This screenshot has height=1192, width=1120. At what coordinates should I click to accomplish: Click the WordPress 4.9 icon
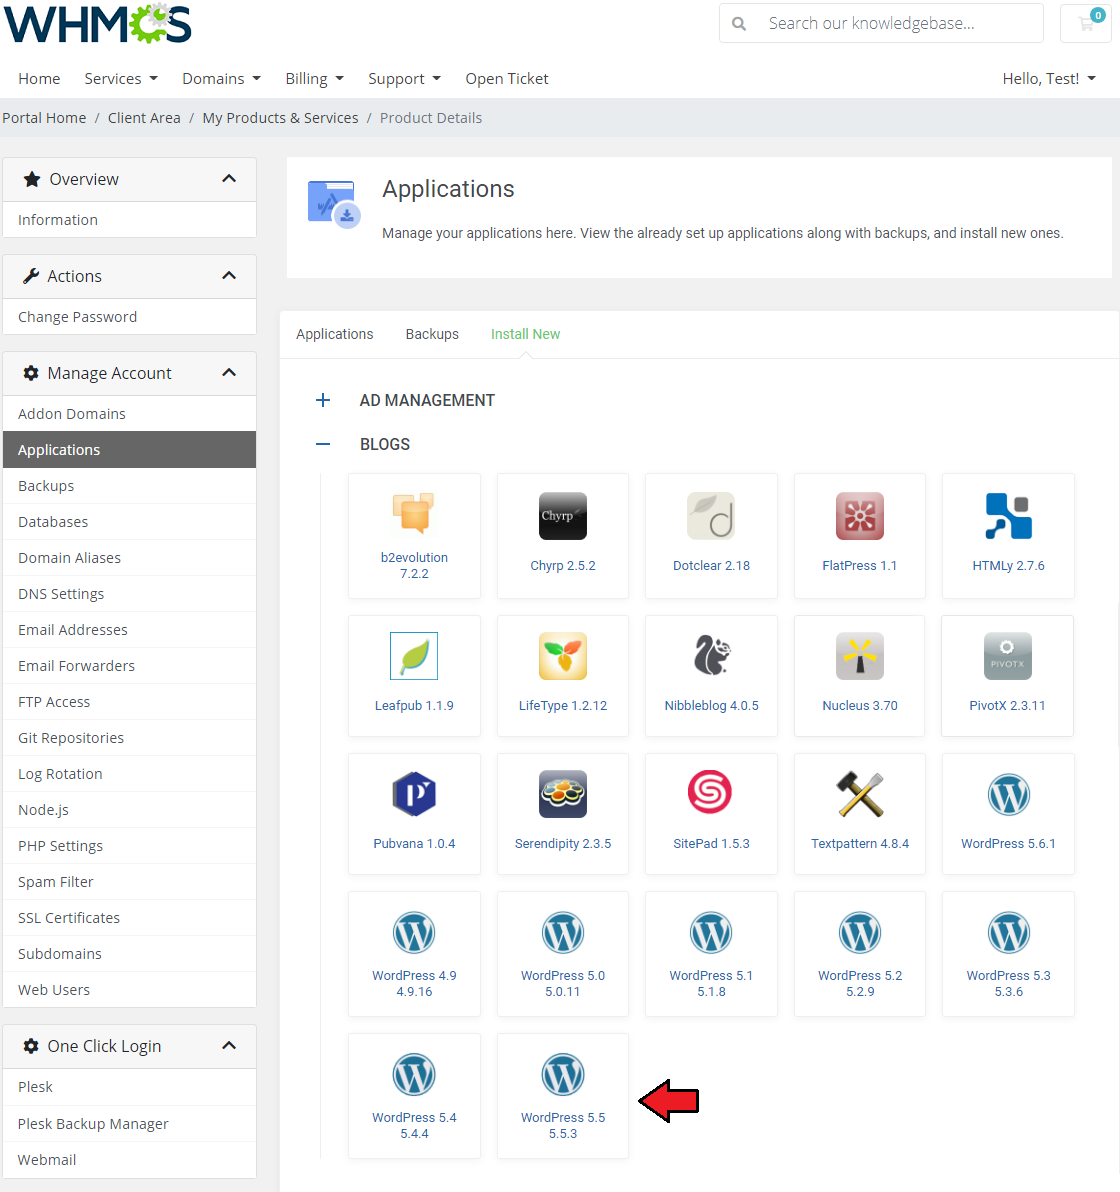(414, 933)
